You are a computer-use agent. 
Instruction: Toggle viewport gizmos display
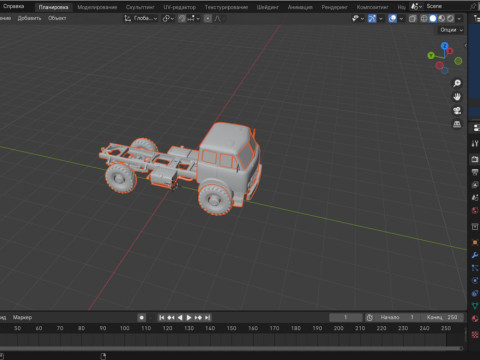[x=372, y=19]
